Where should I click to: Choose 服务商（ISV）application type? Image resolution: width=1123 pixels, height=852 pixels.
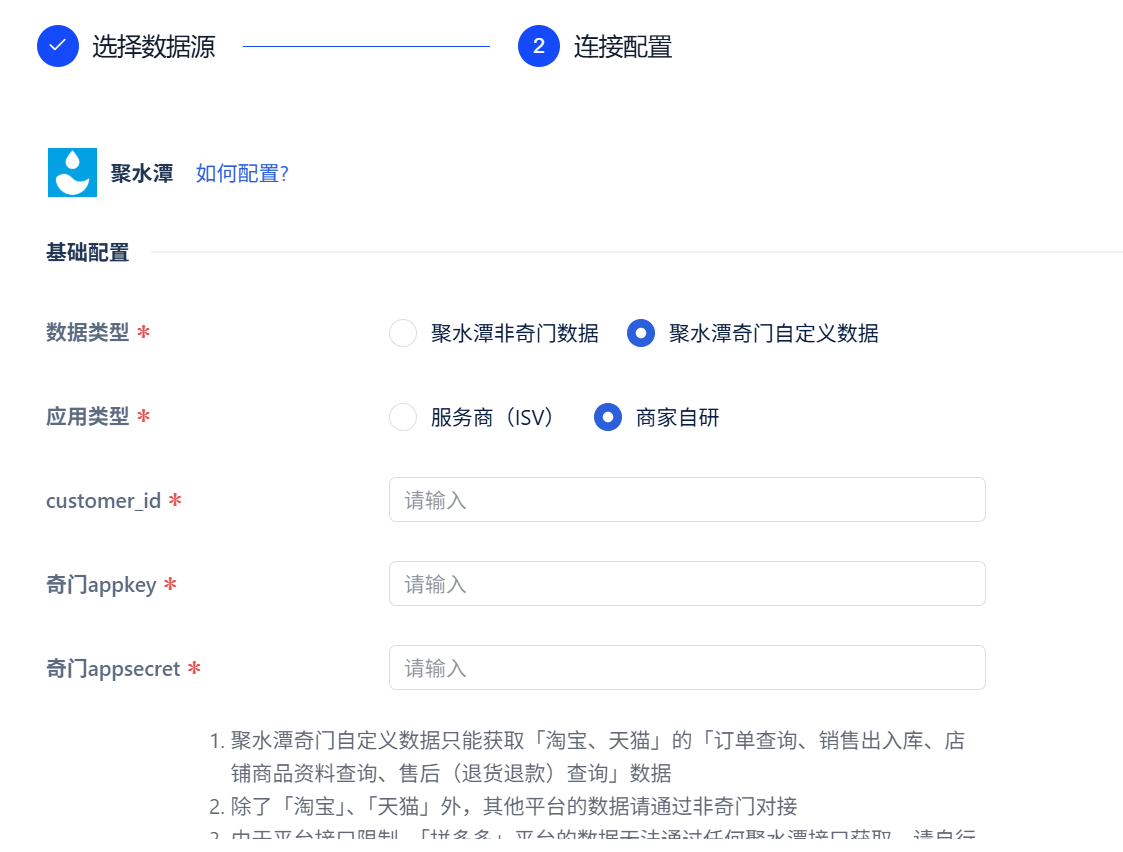click(x=403, y=417)
